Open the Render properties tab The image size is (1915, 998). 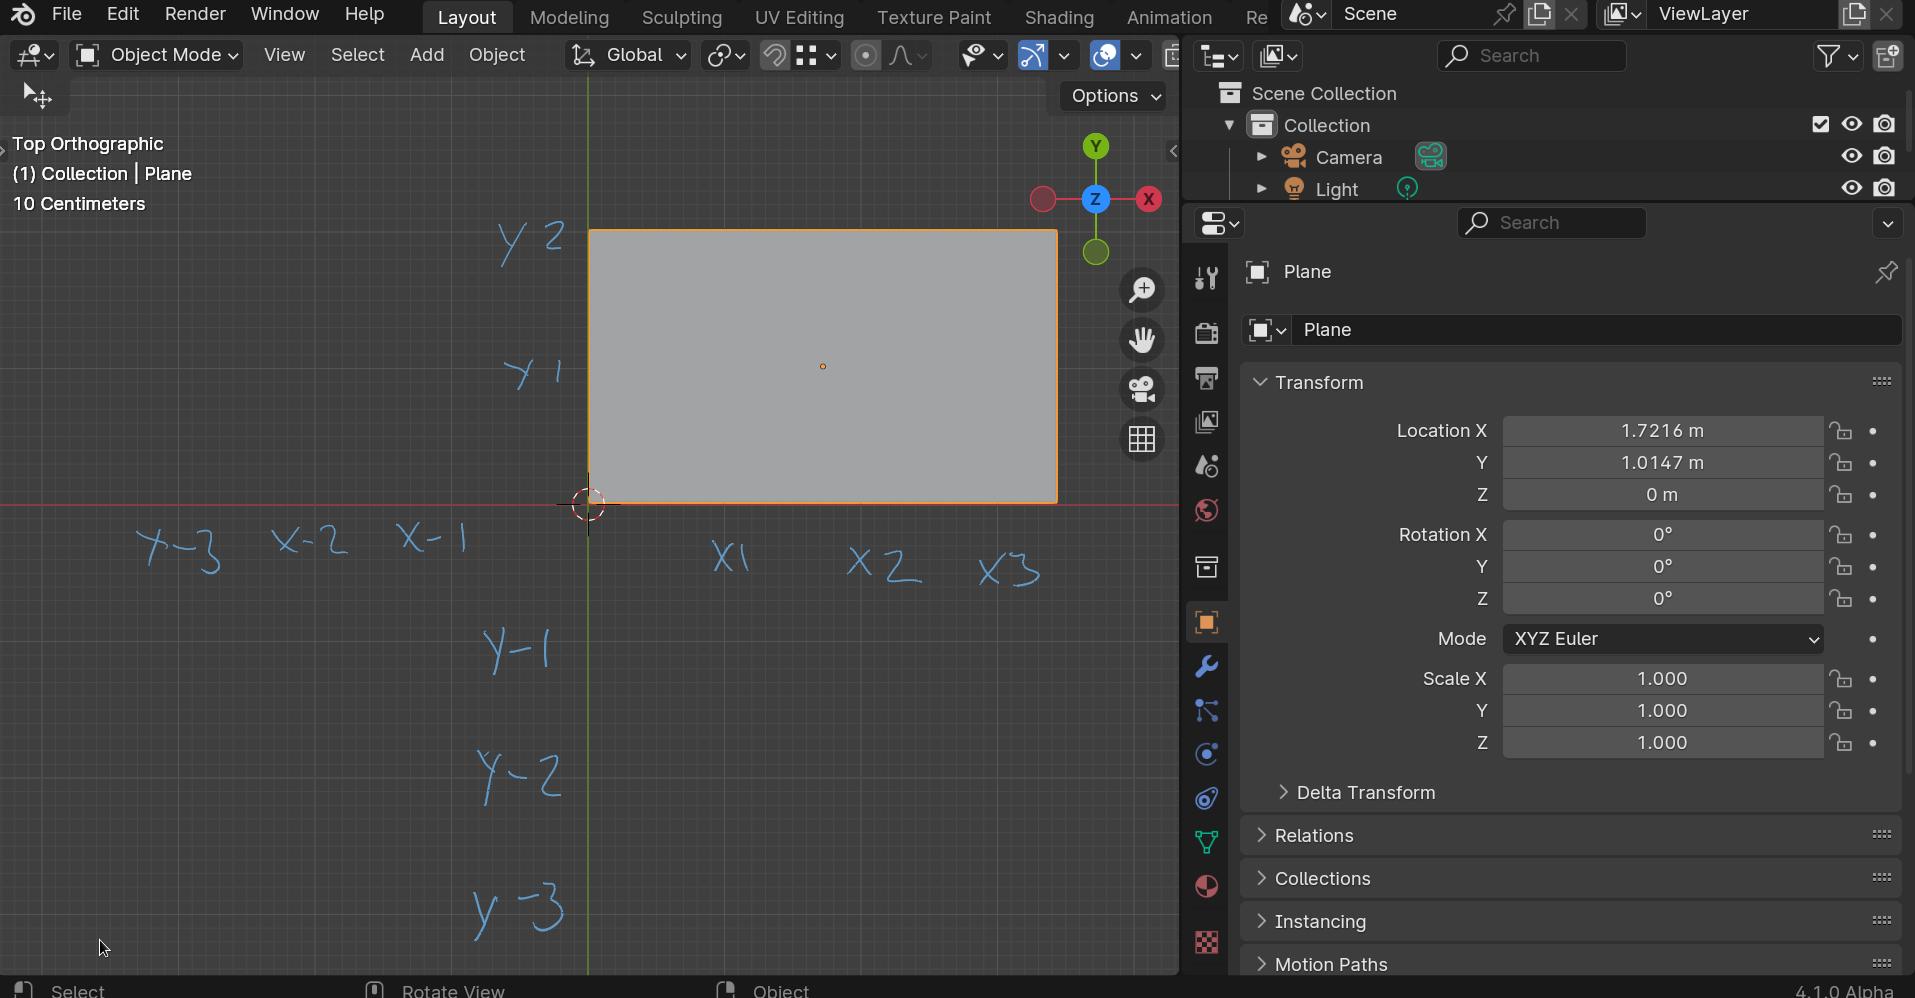coord(1206,332)
